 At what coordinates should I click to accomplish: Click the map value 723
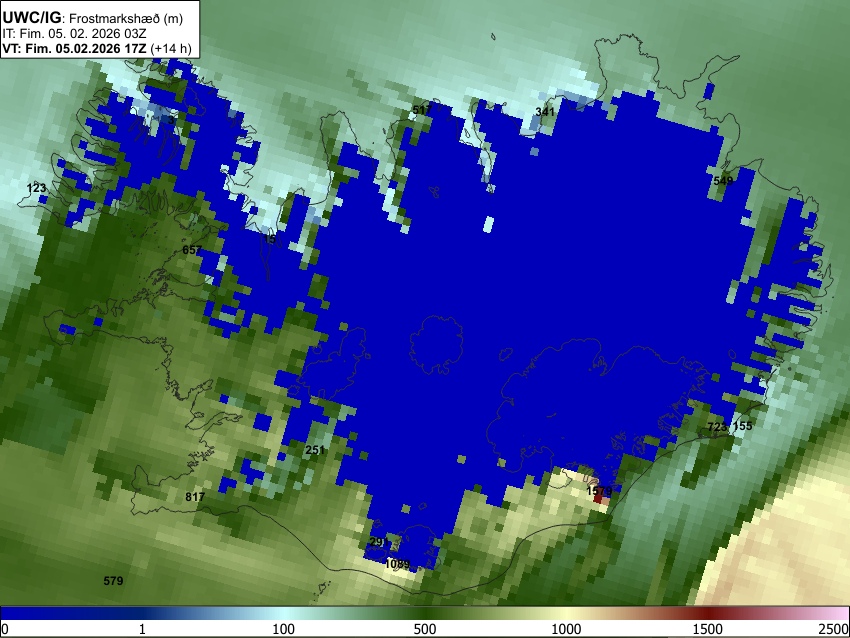click(x=717, y=427)
